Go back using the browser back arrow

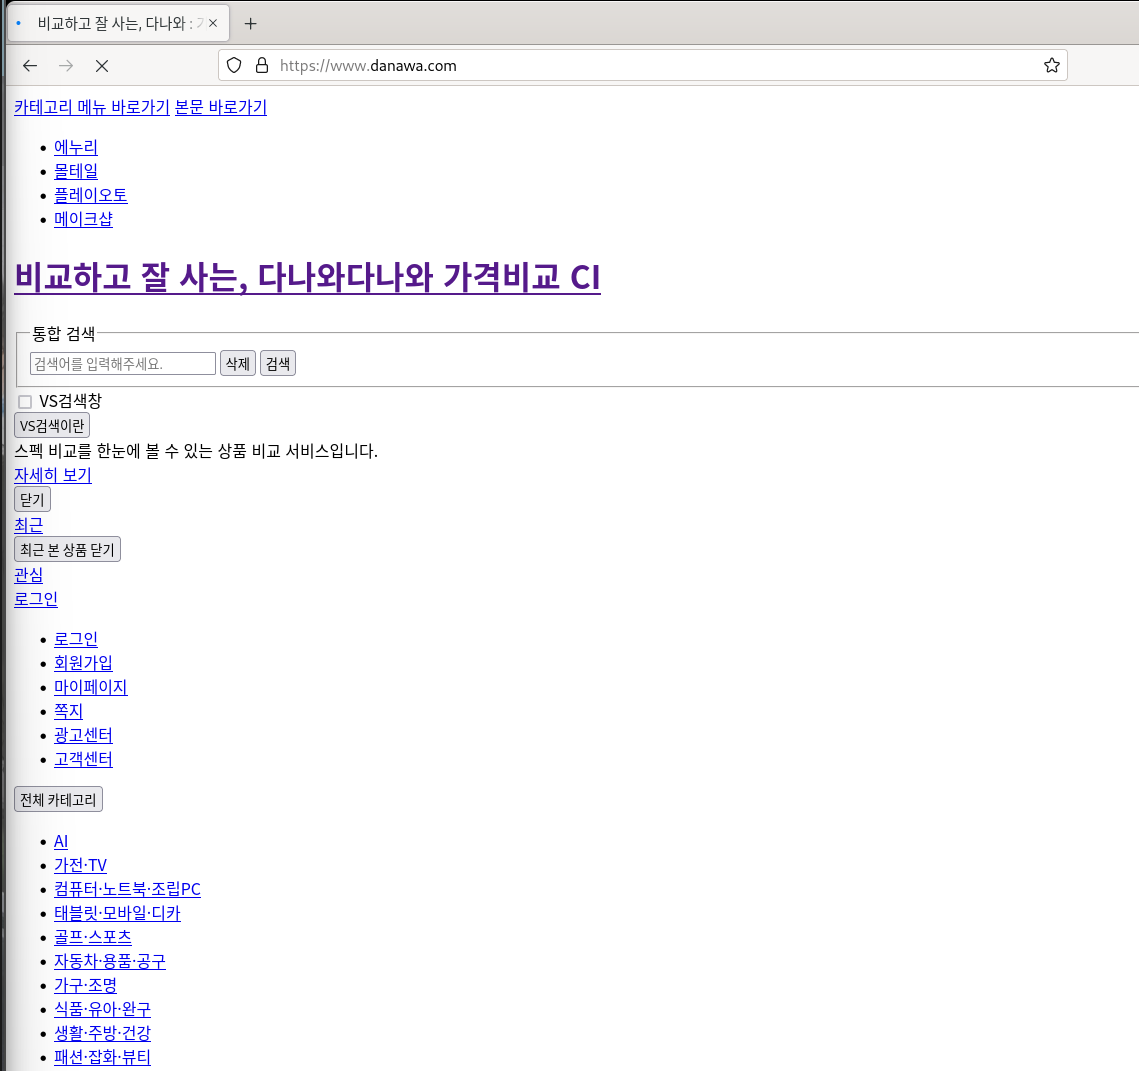30,66
